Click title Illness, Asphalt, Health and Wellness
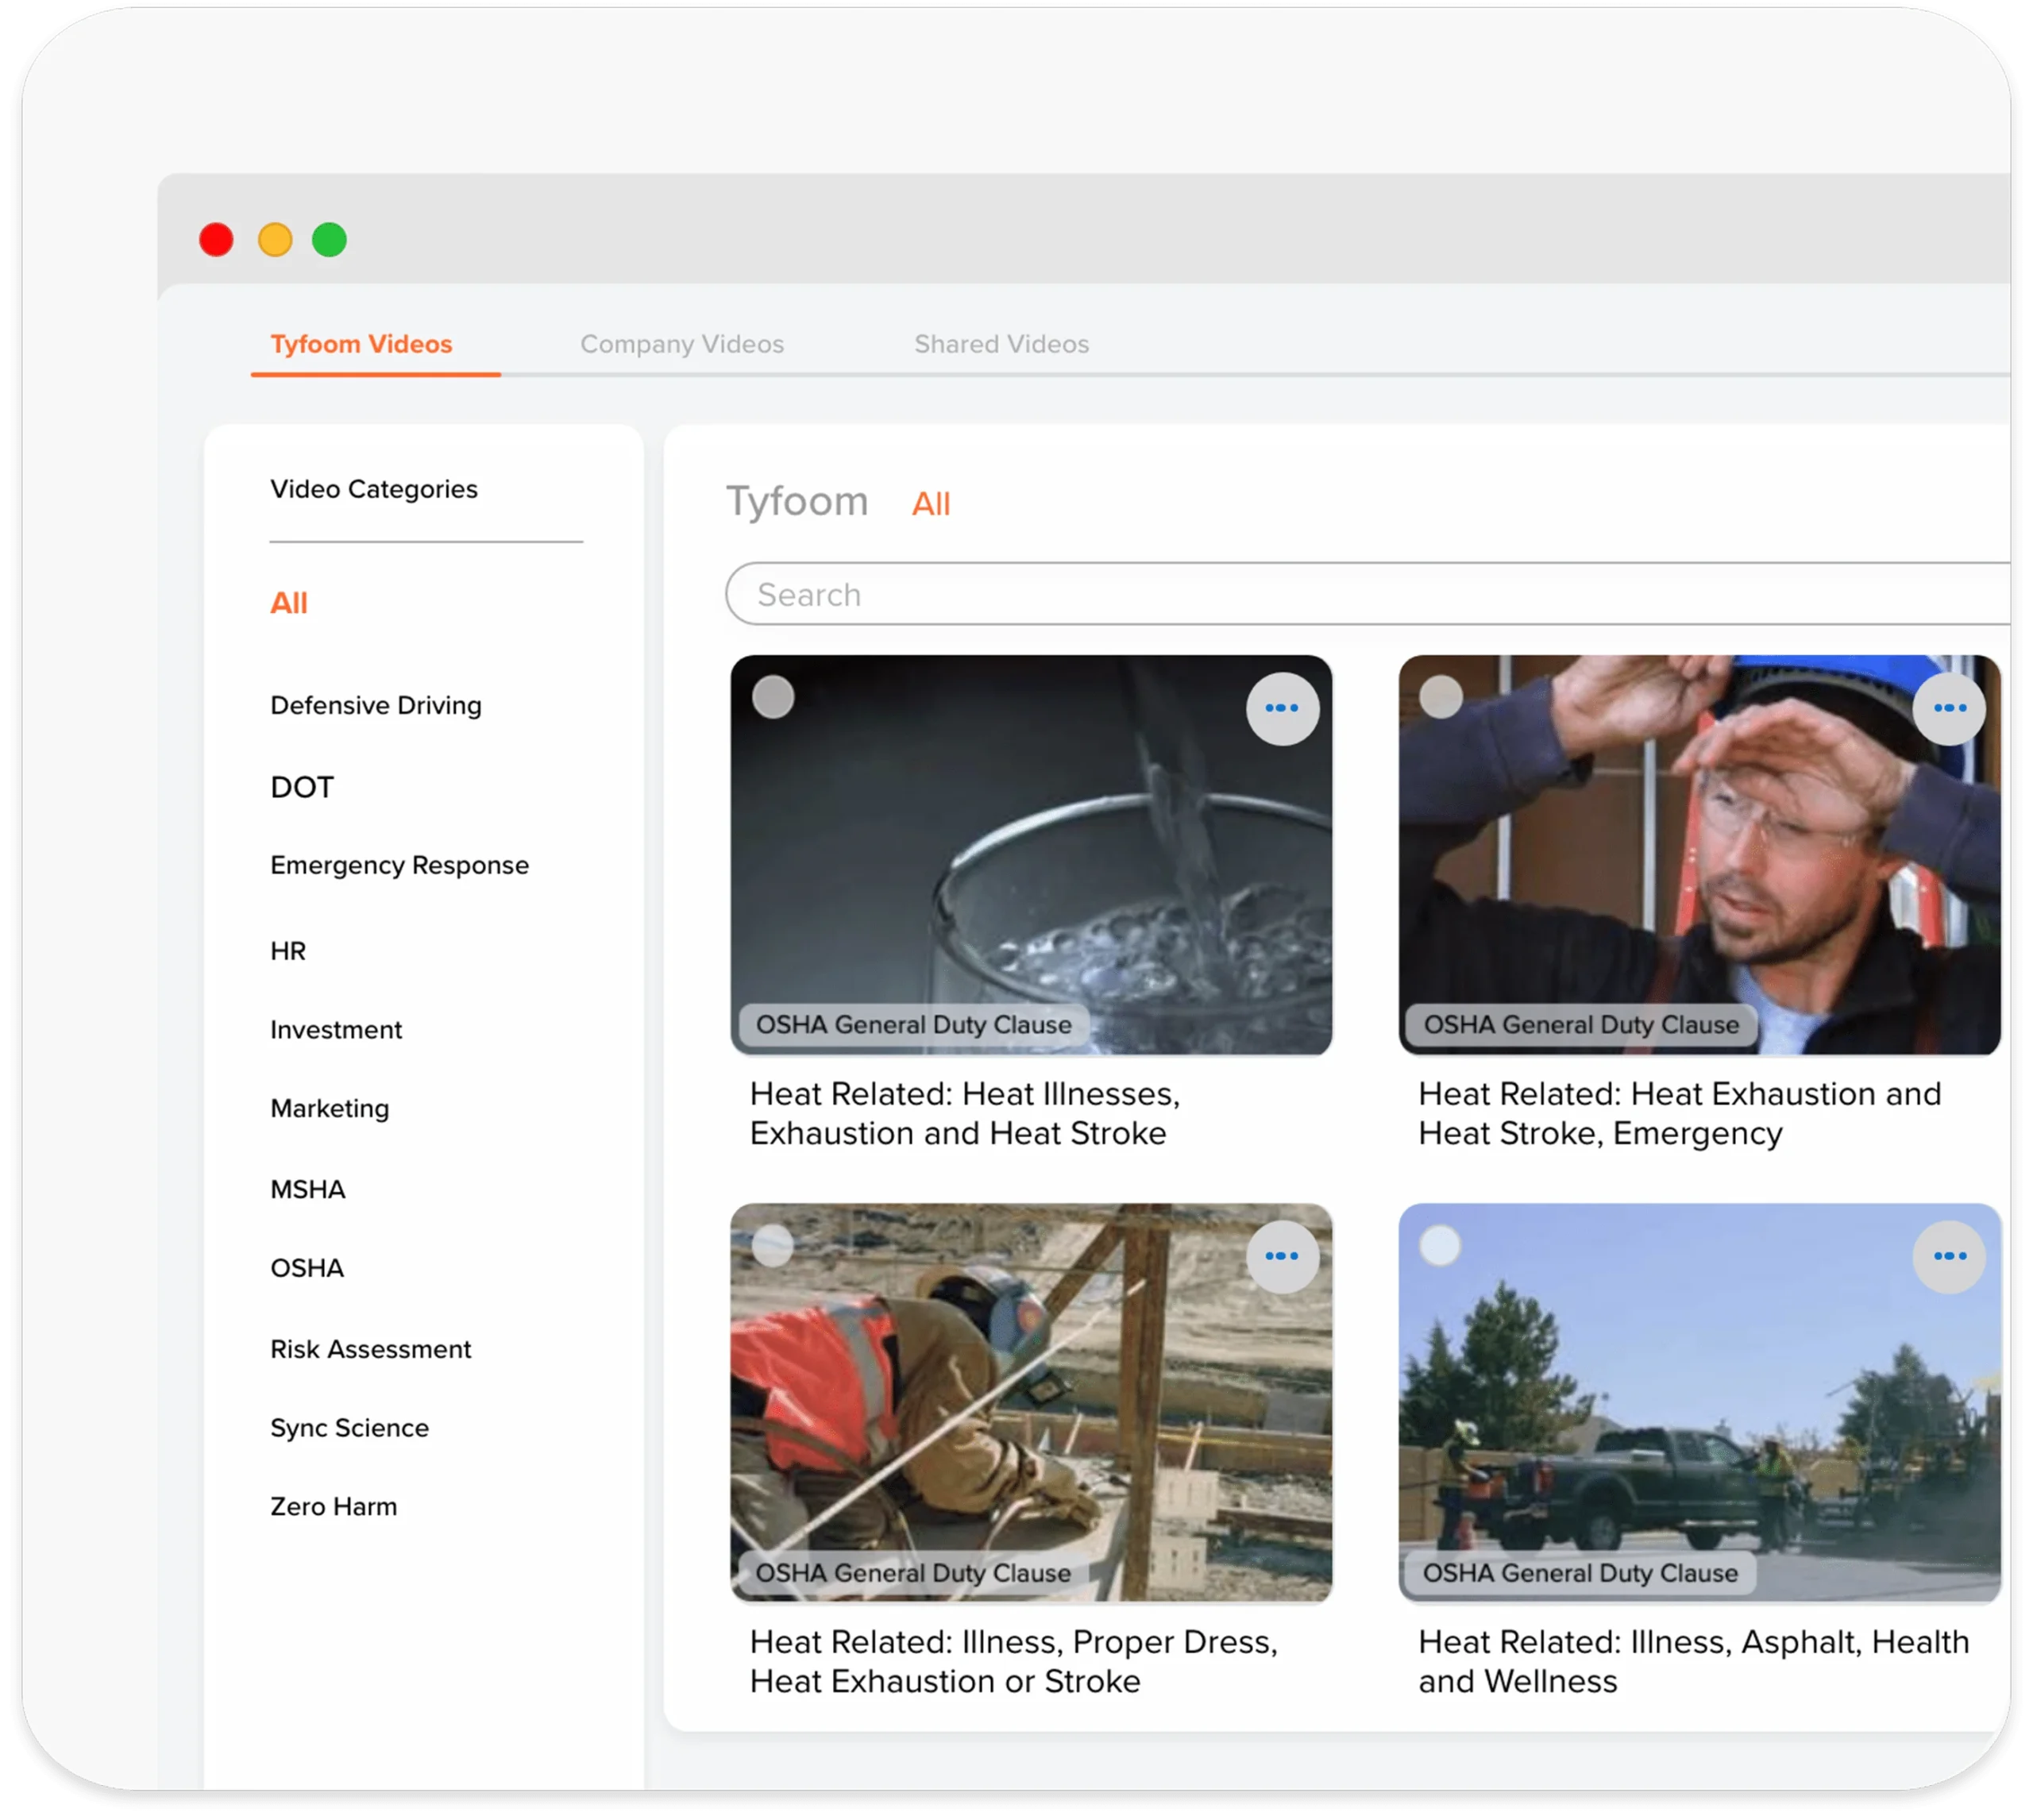The image size is (2033, 1820). (1694, 1662)
